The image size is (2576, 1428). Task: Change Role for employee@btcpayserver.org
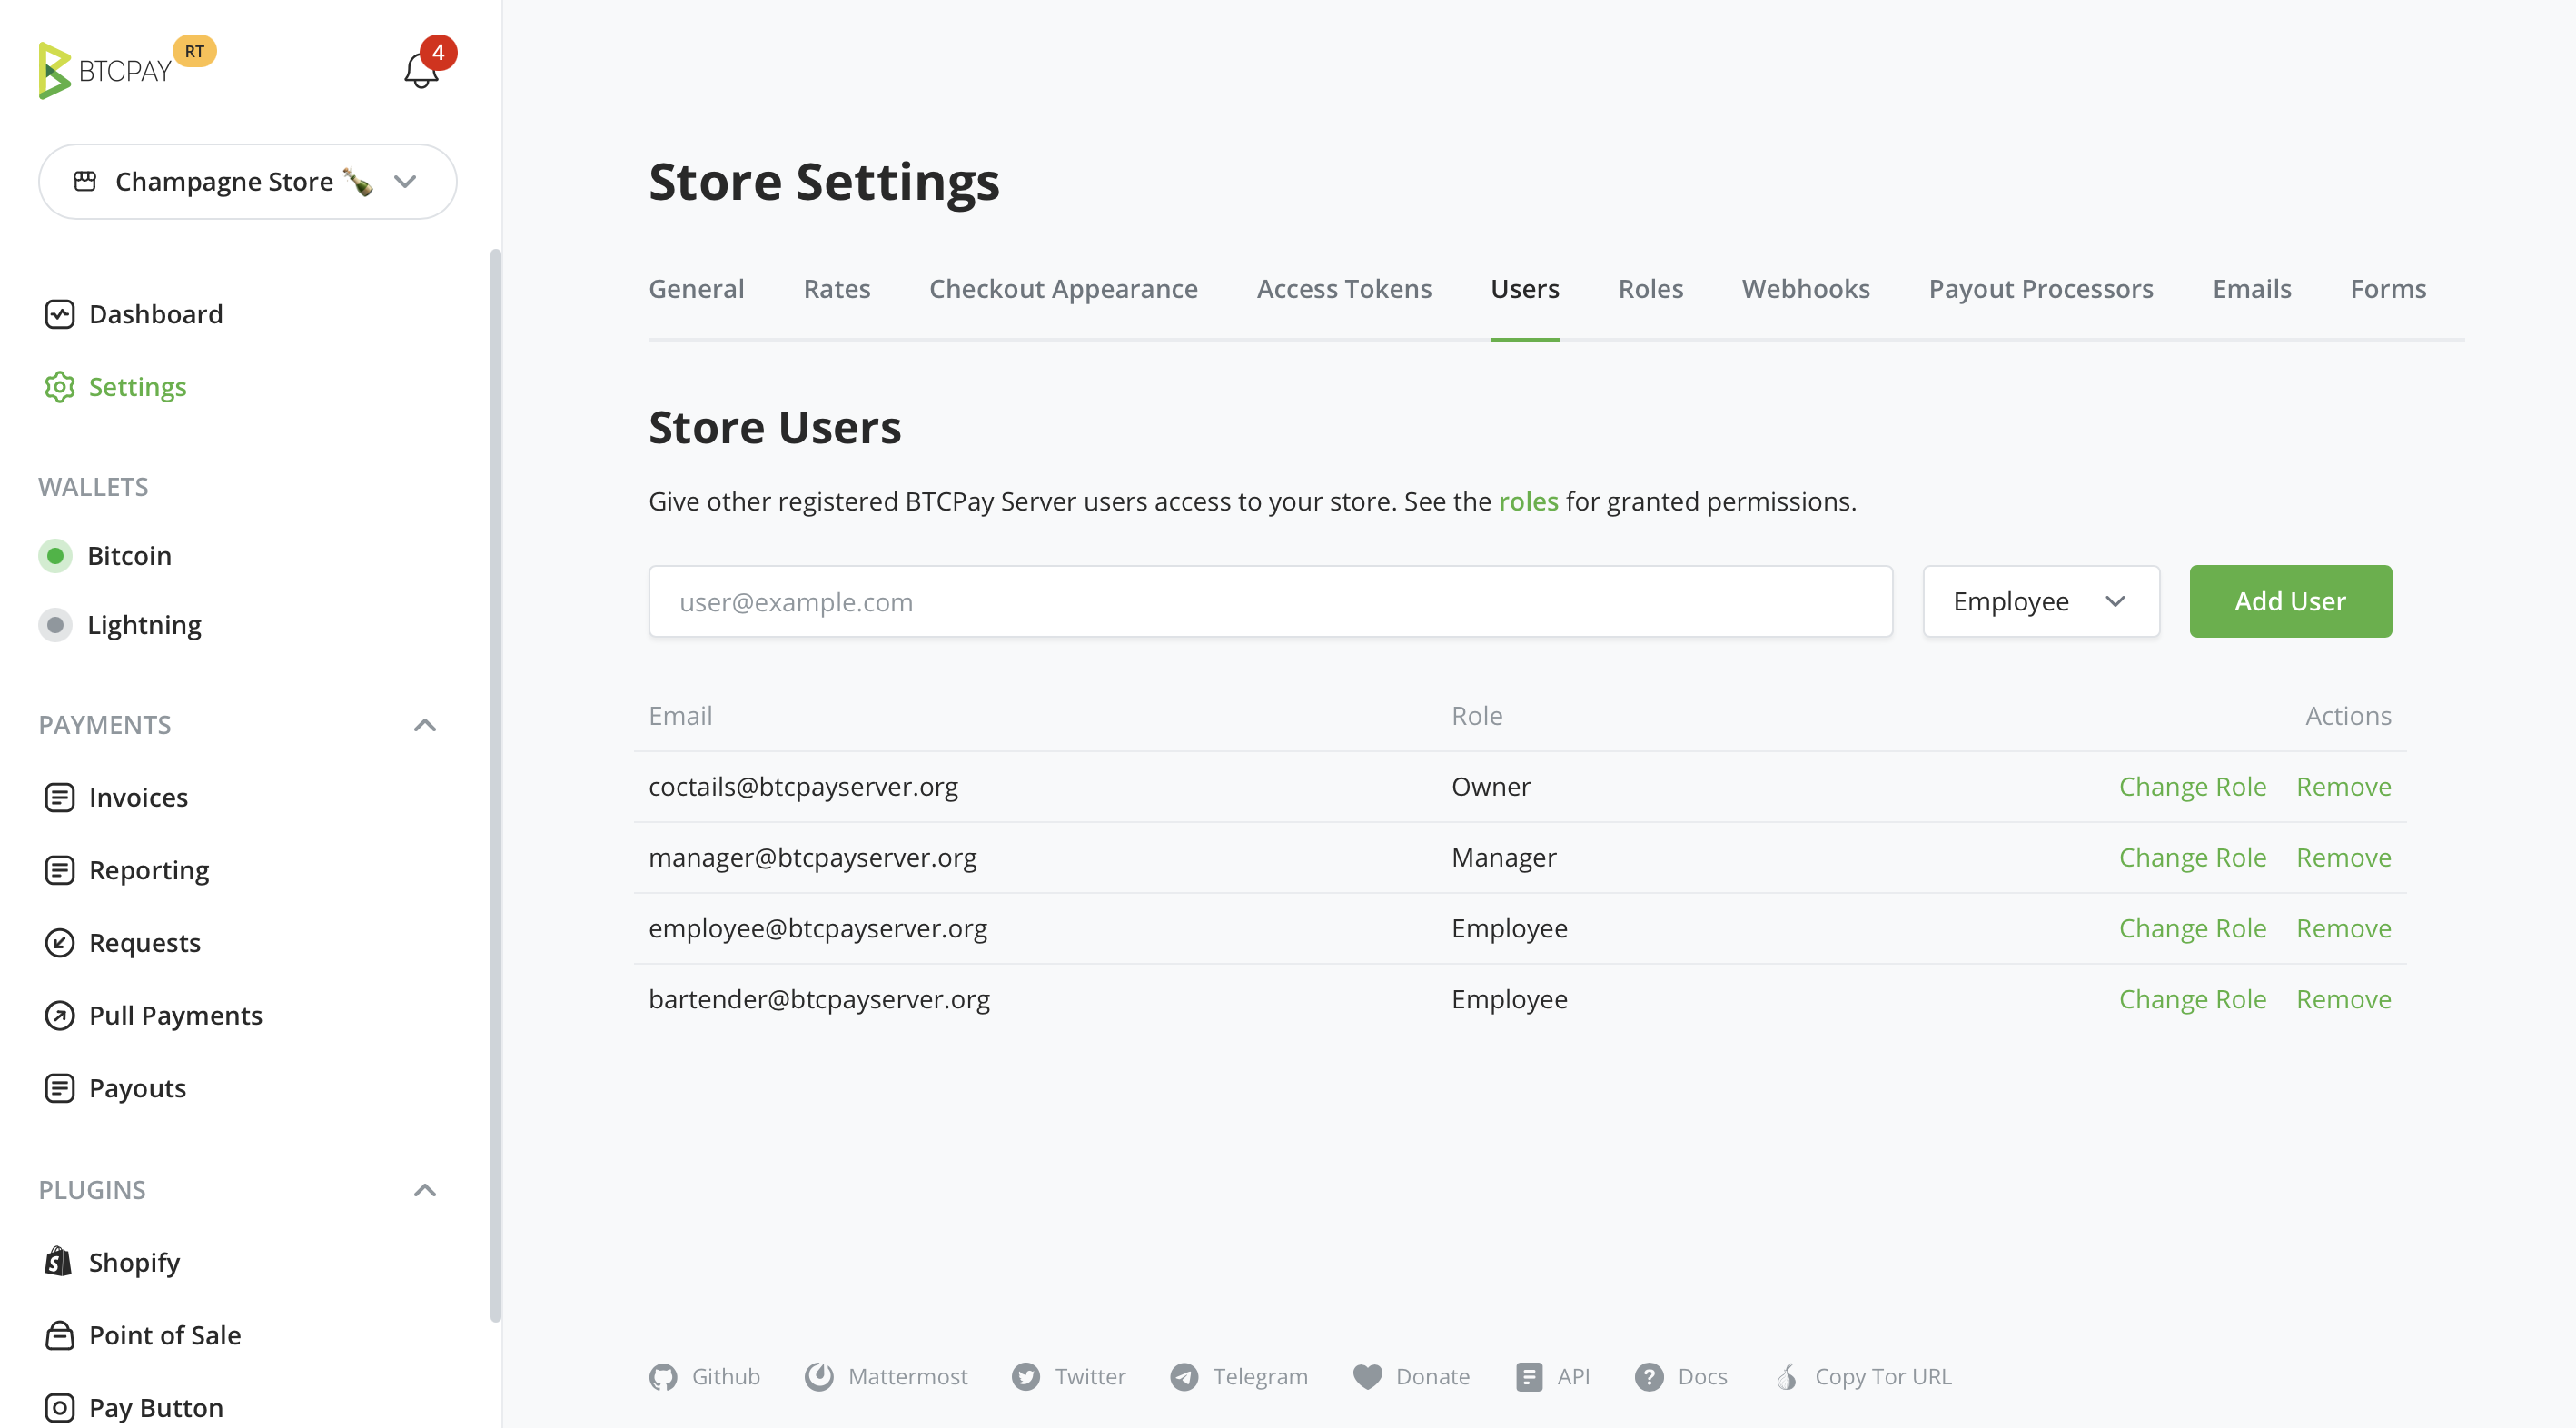[x=2192, y=929]
